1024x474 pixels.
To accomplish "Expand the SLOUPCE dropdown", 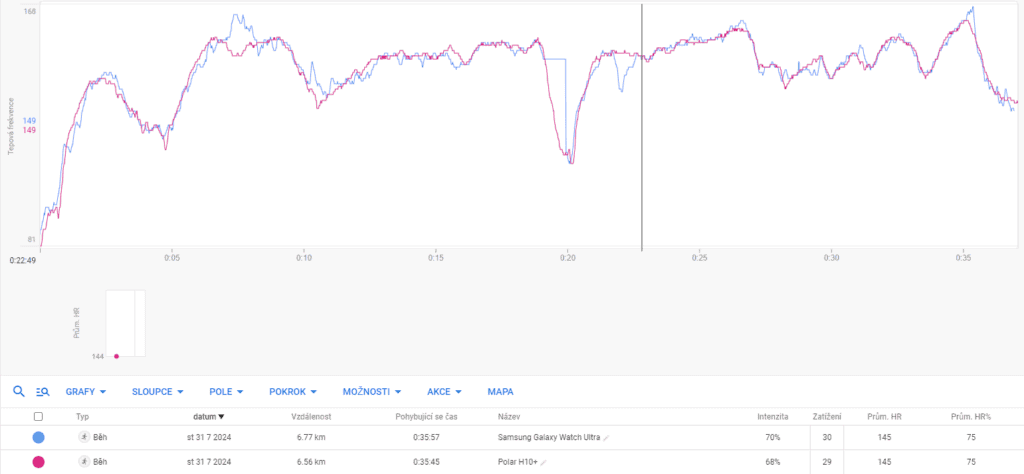I will point(160,392).
